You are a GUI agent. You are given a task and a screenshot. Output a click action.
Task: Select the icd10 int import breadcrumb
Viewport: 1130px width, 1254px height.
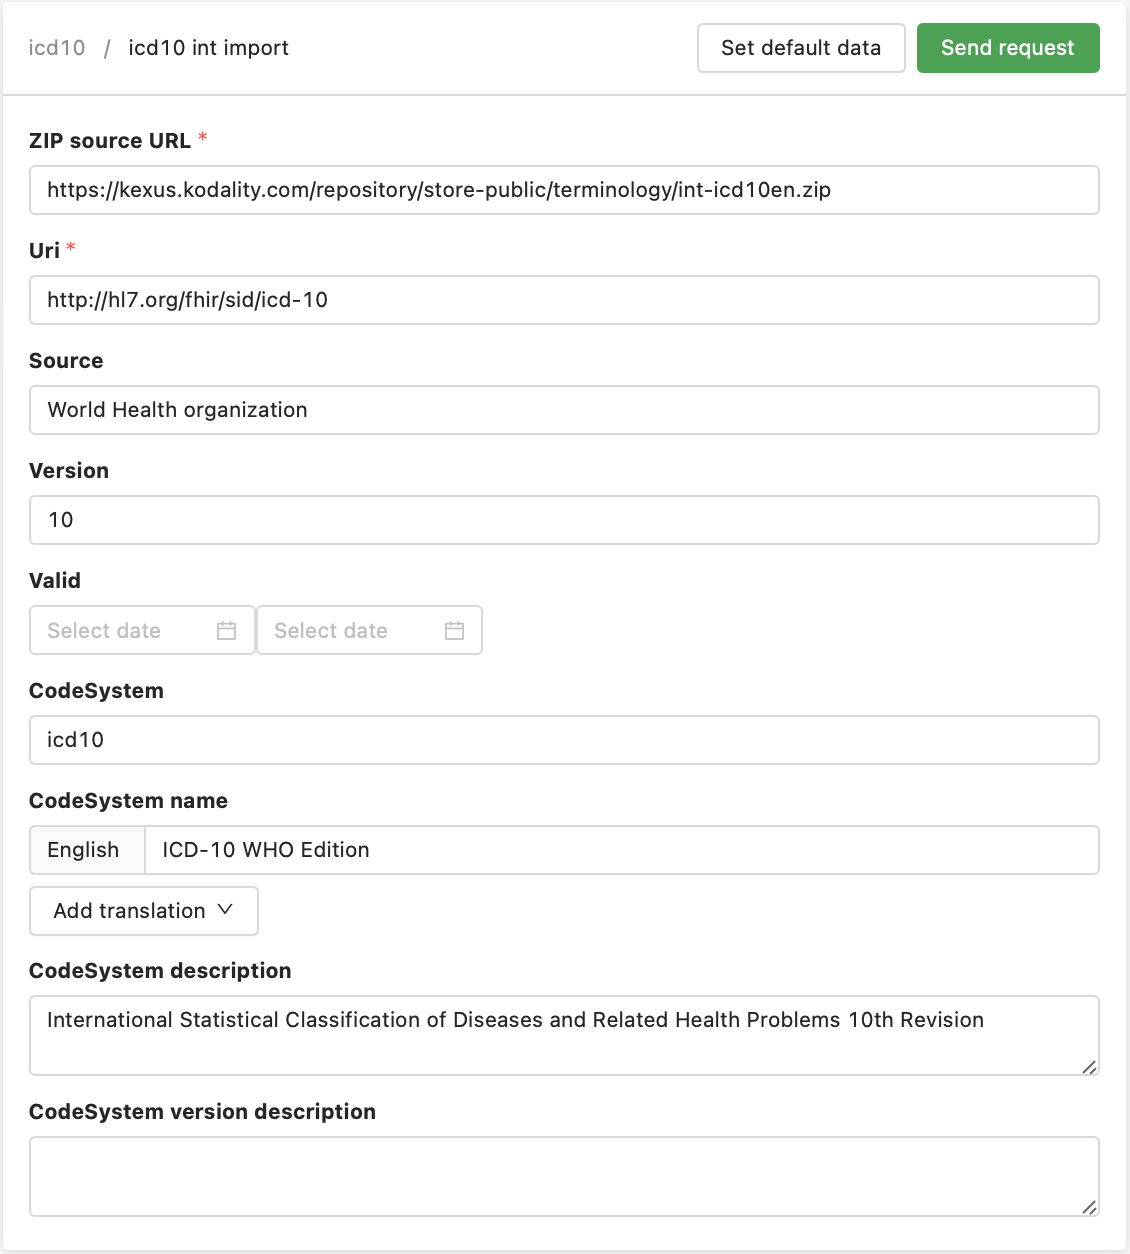point(208,48)
